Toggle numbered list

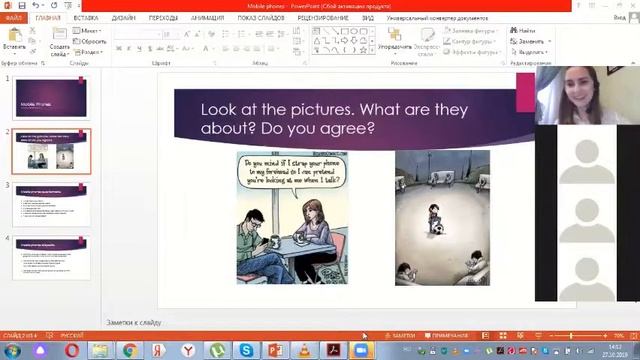pyautogui.click(x=243, y=35)
